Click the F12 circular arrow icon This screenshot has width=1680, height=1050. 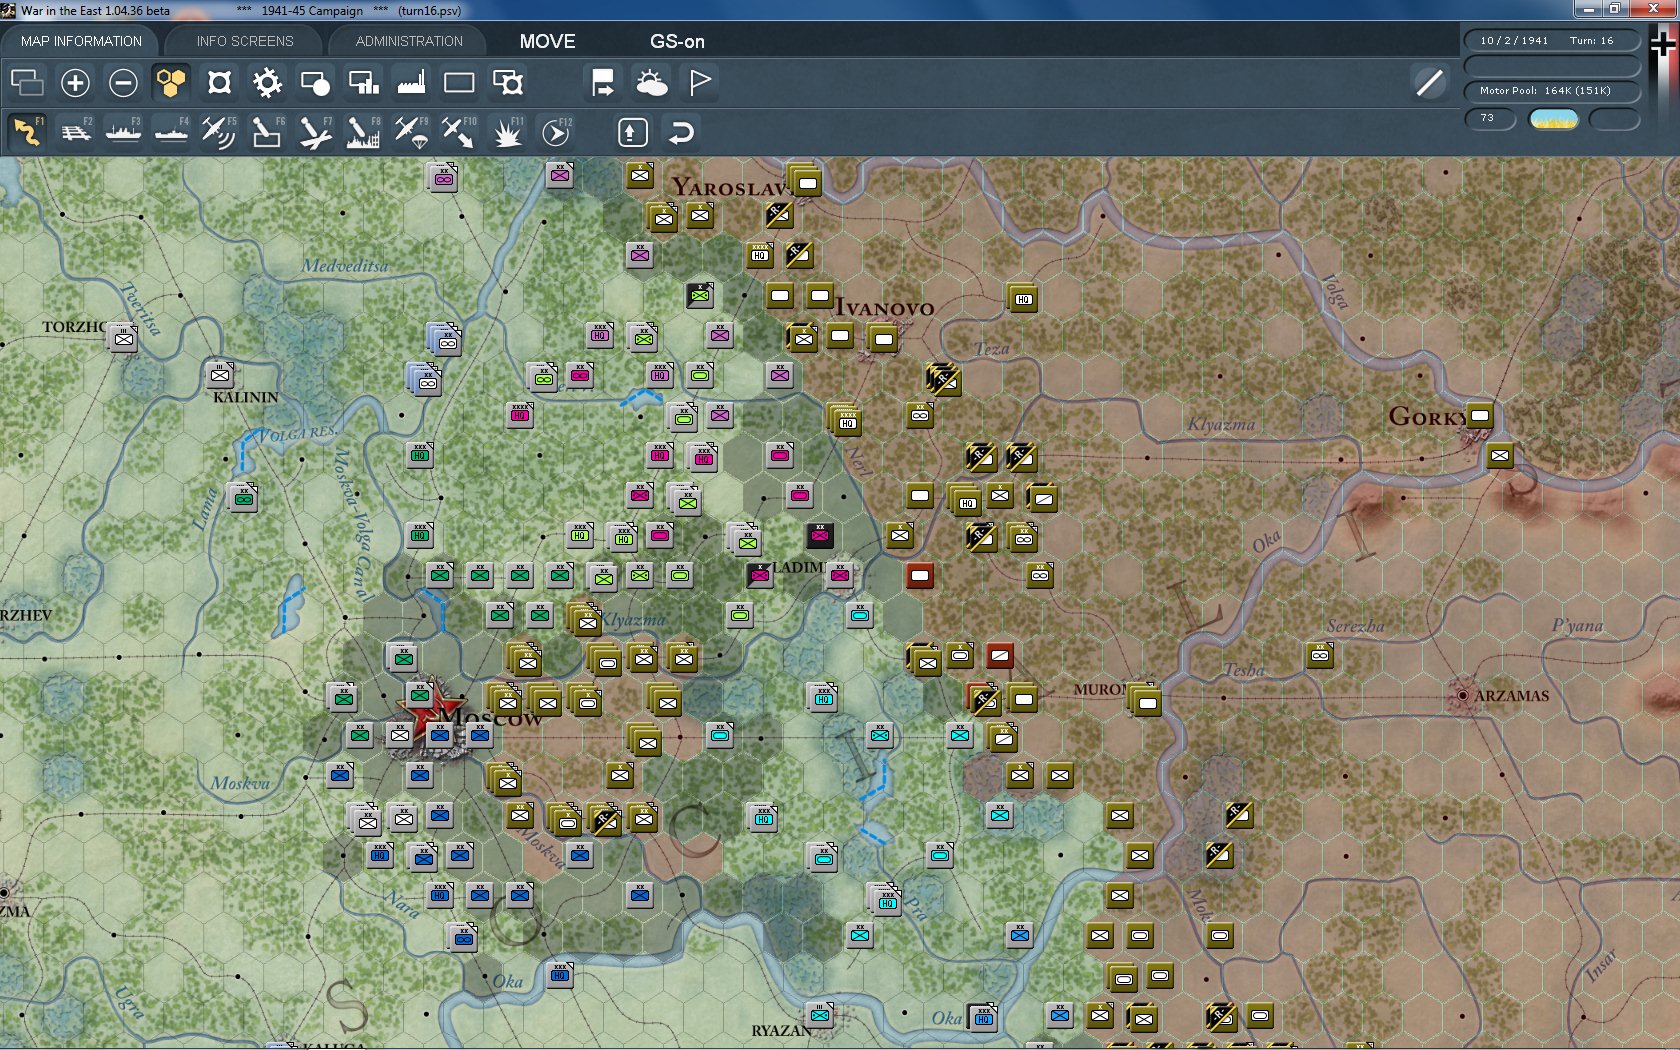click(555, 132)
